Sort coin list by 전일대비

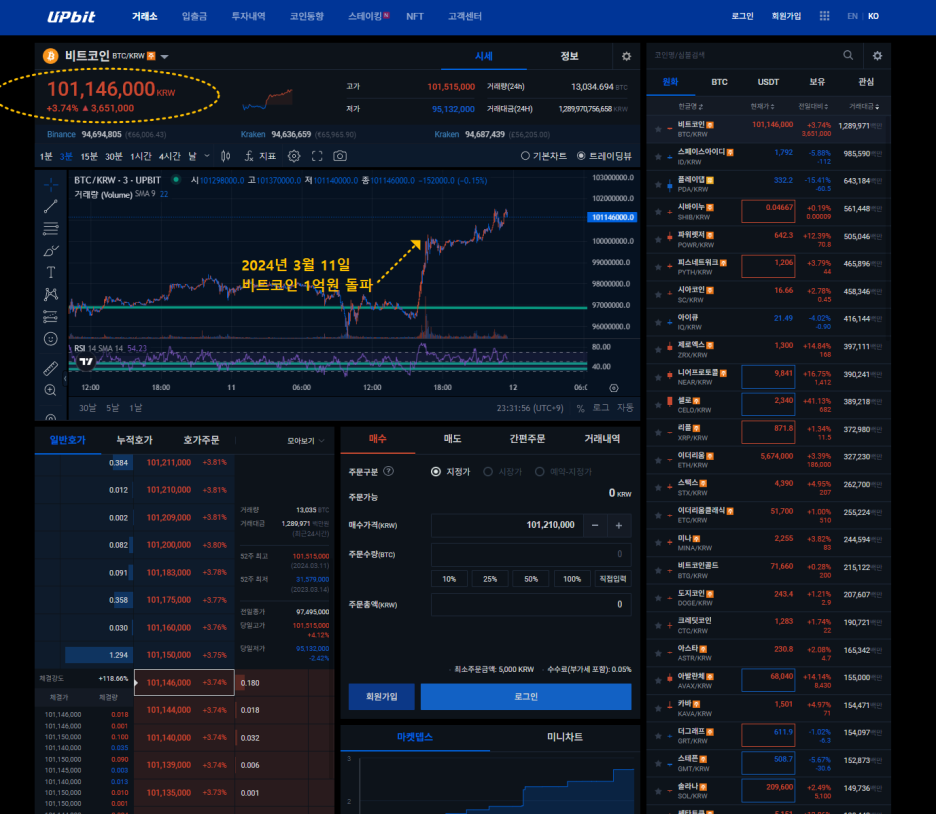pyautogui.click(x=813, y=106)
